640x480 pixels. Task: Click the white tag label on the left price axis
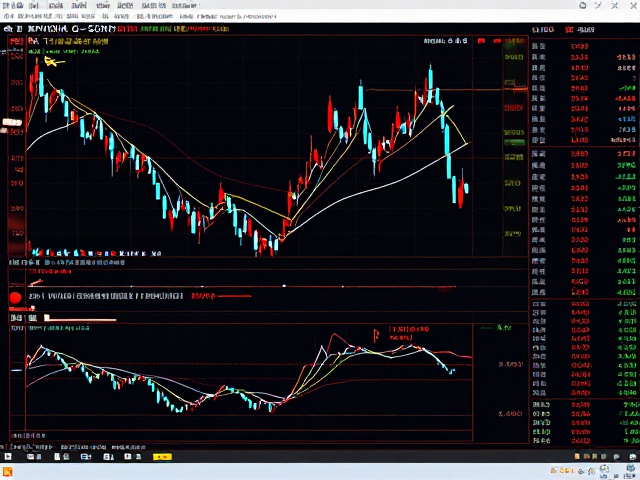[x=12, y=122]
